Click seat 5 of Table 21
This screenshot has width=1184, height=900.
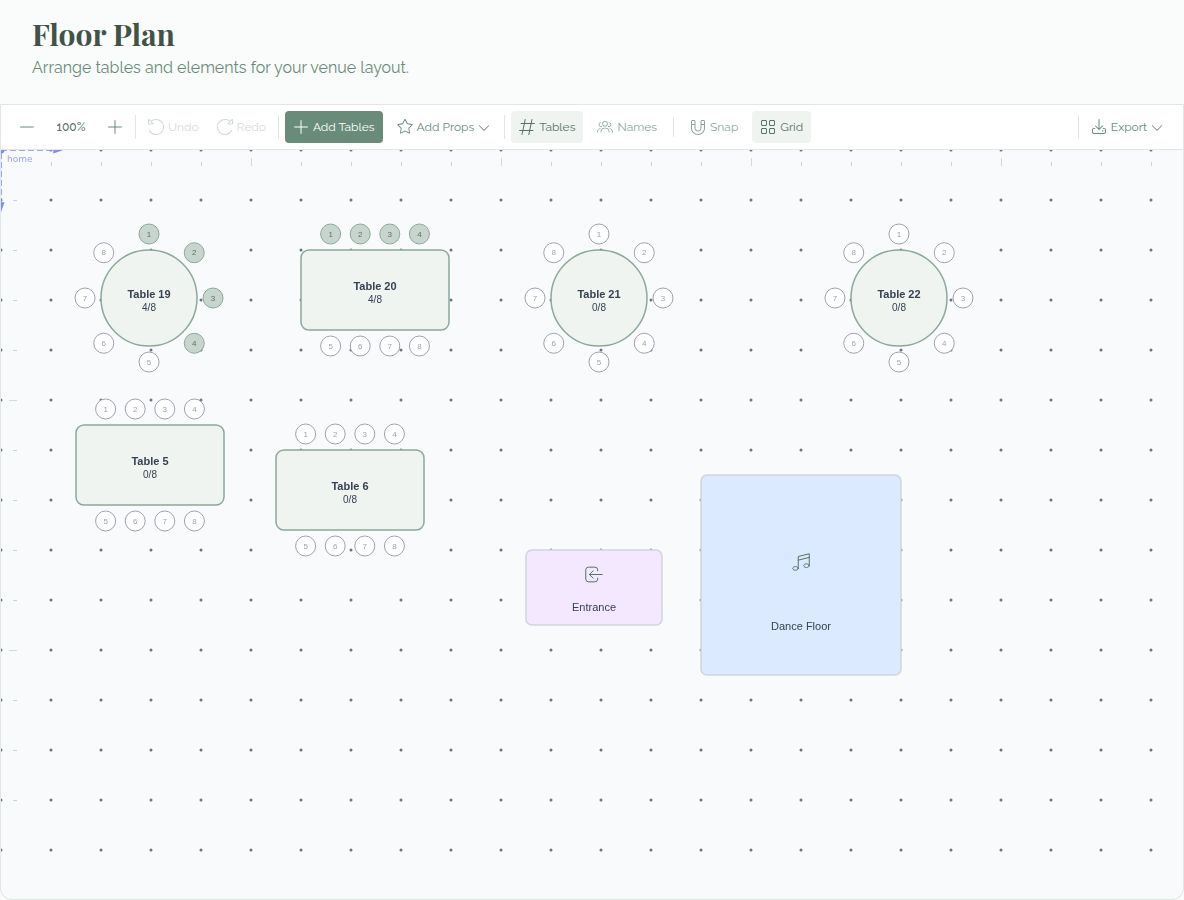point(599,362)
